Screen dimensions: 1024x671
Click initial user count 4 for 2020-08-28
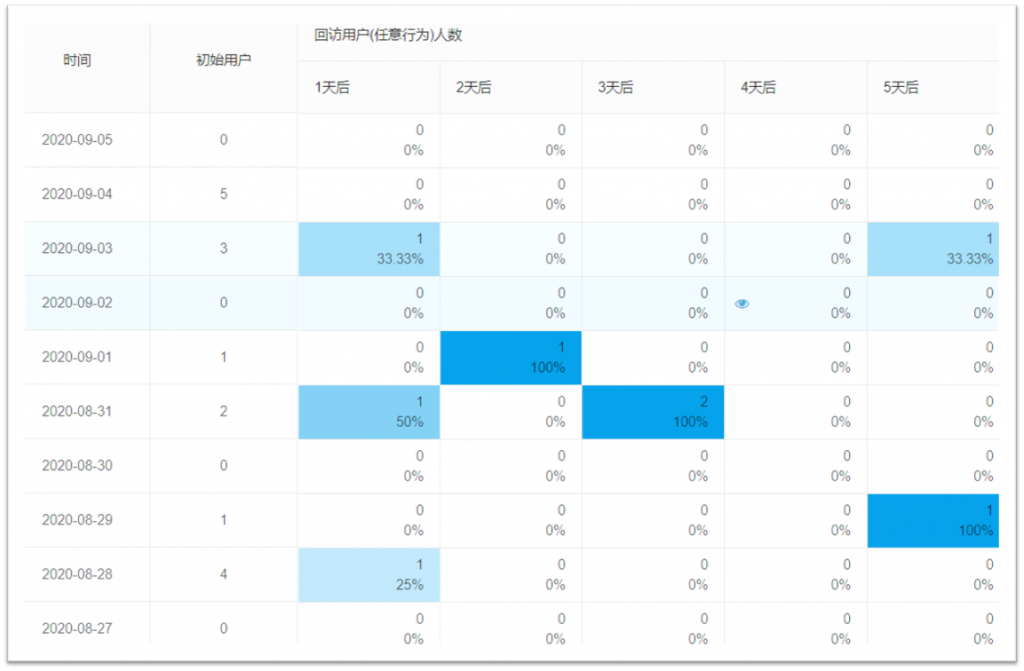click(x=223, y=574)
